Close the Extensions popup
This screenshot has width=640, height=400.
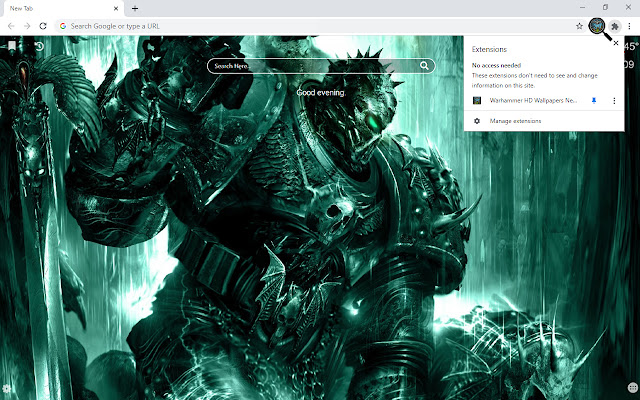[x=616, y=43]
